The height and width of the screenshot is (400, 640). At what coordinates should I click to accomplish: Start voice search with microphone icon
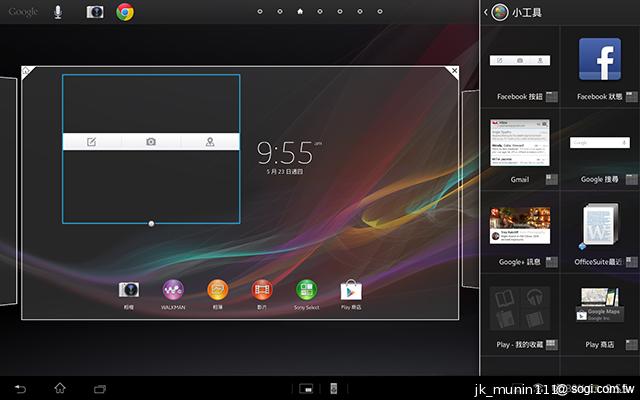click(x=58, y=12)
